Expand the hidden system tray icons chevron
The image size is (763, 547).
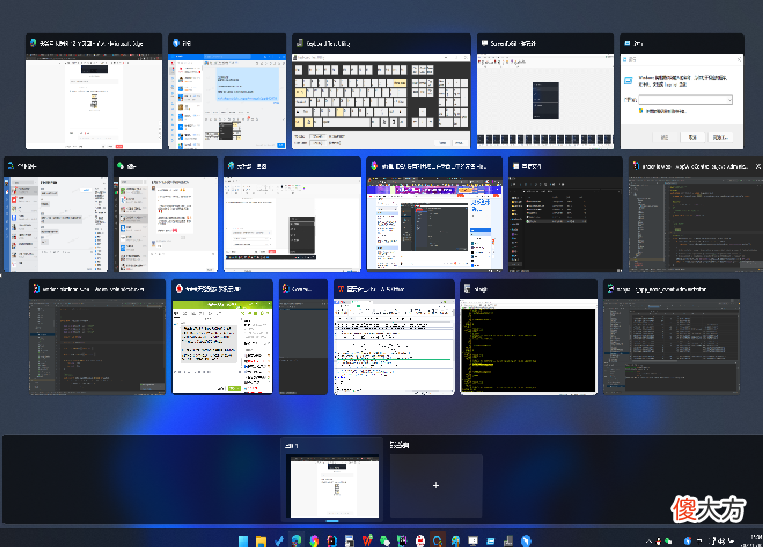click(x=649, y=541)
